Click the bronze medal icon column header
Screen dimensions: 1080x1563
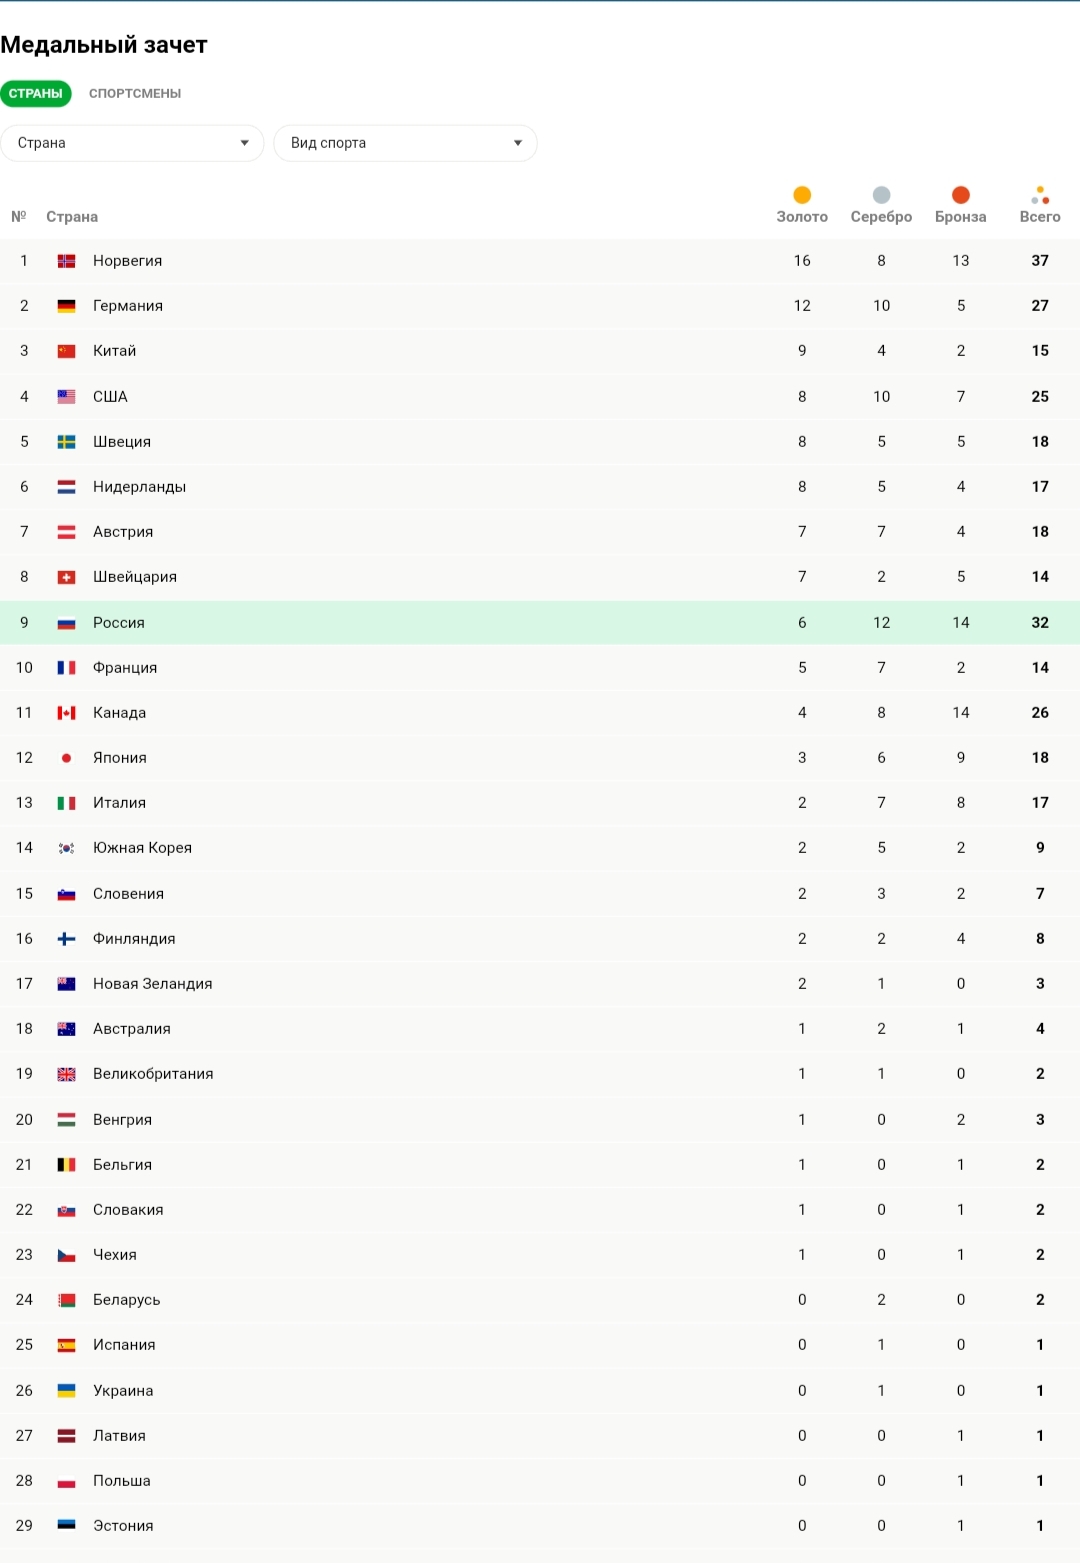[x=961, y=195]
